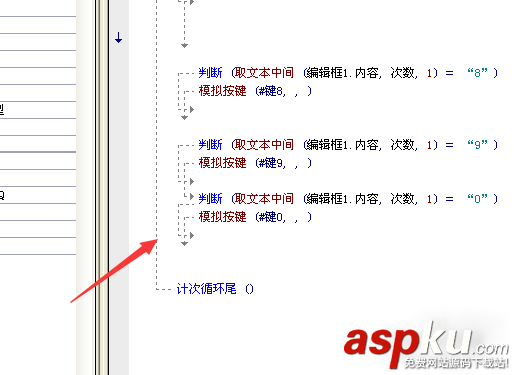Screen dimensions: 514x375
Task: Click the #键0 constant argument
Action: [x=271, y=217]
